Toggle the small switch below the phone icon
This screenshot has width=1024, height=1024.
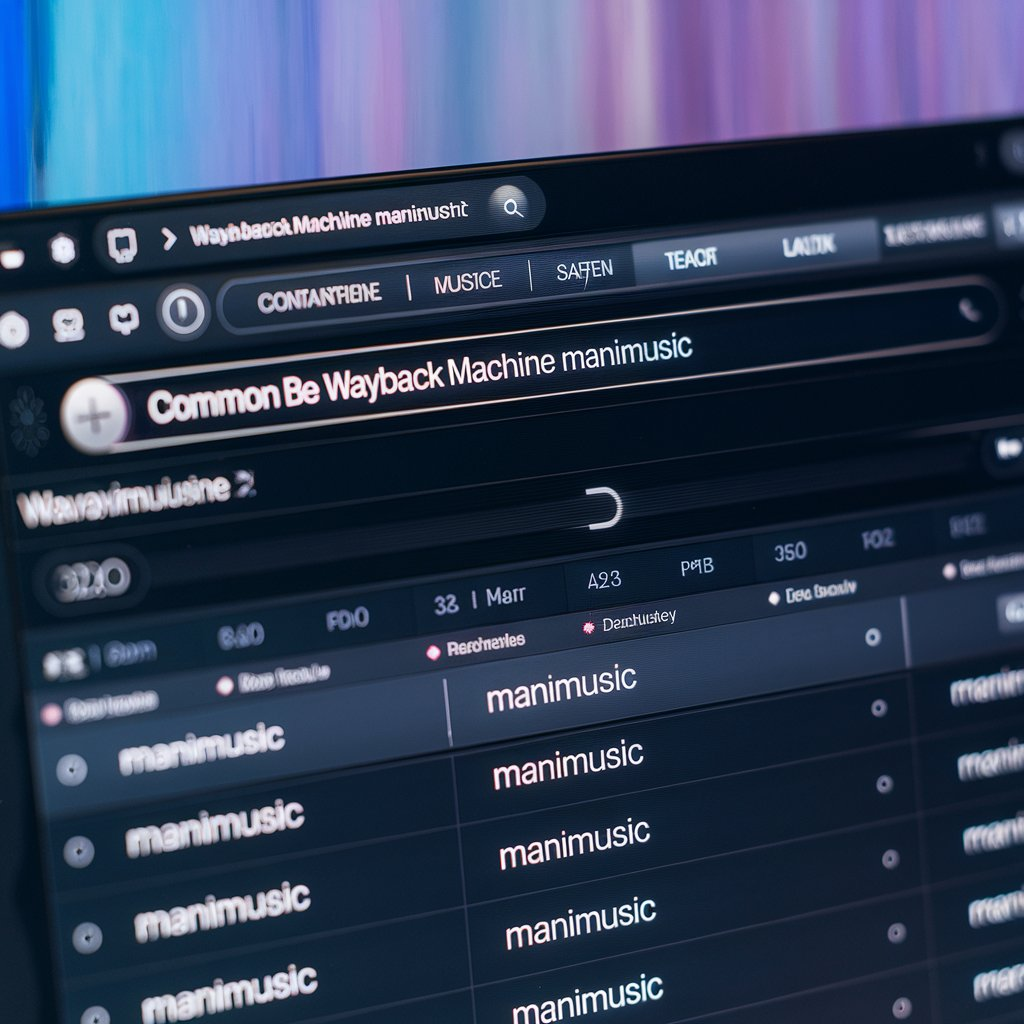click(x=1008, y=449)
